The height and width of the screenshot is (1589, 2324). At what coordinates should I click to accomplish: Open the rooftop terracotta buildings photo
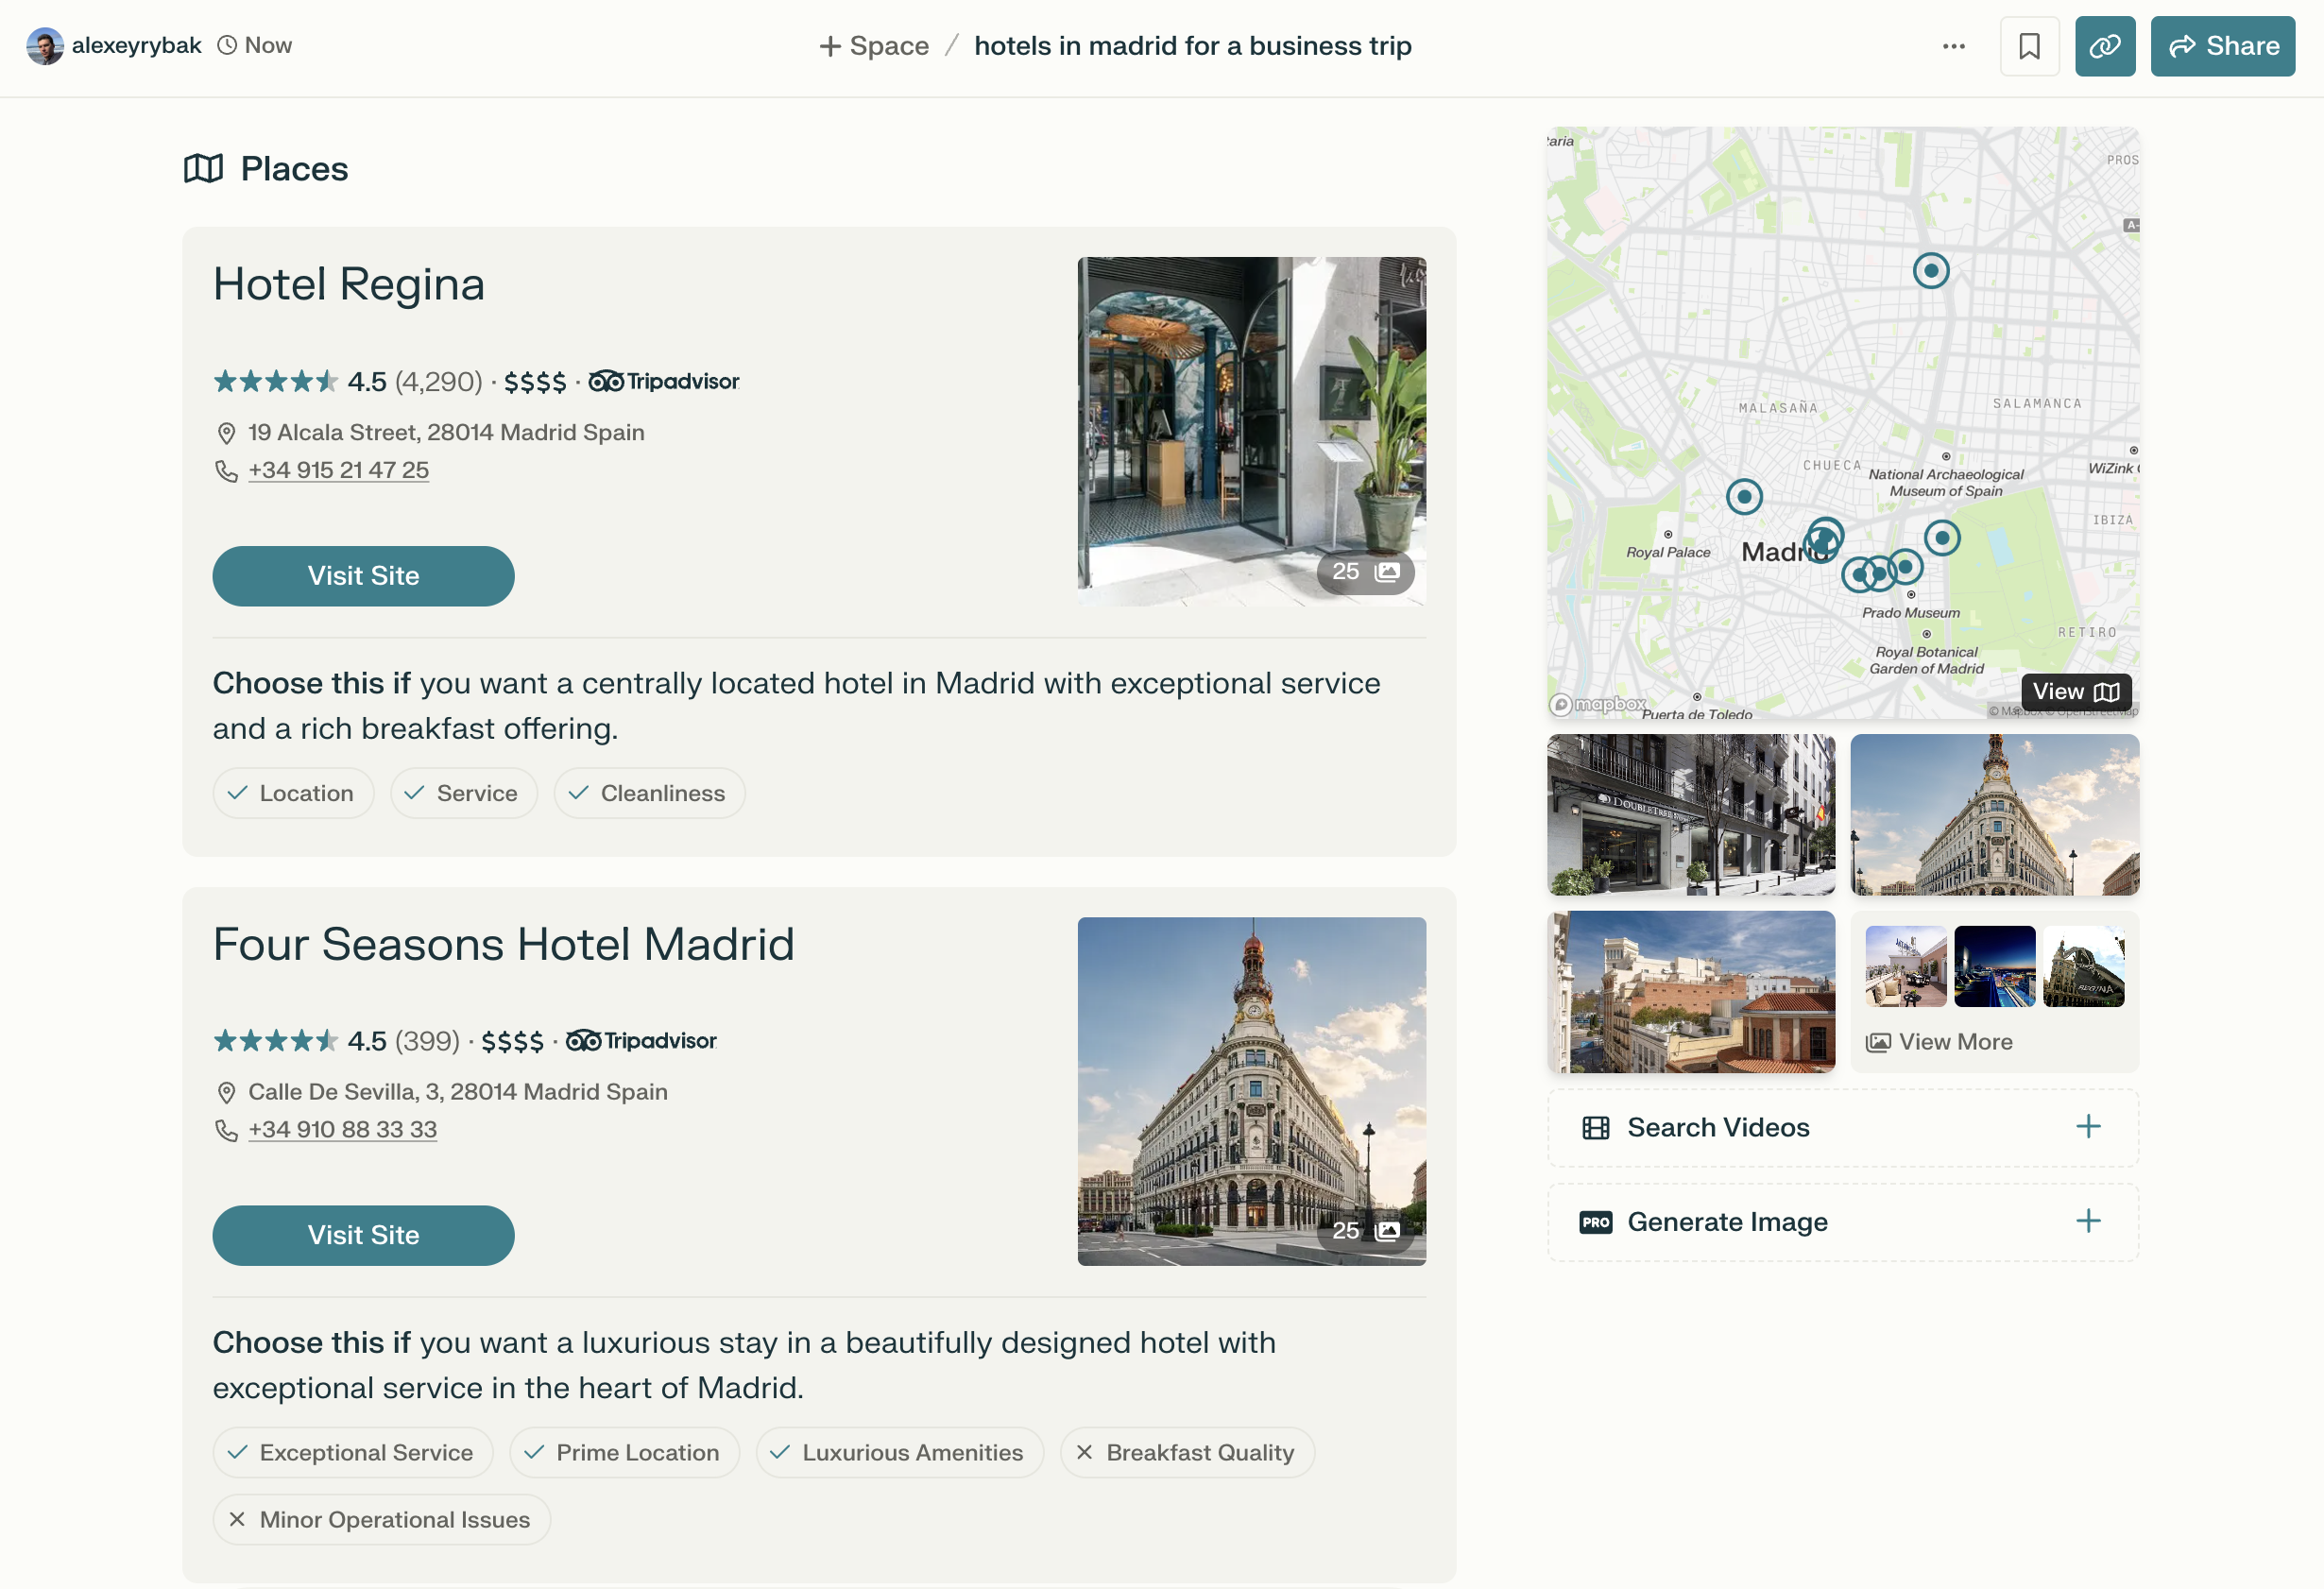pyautogui.click(x=1691, y=992)
